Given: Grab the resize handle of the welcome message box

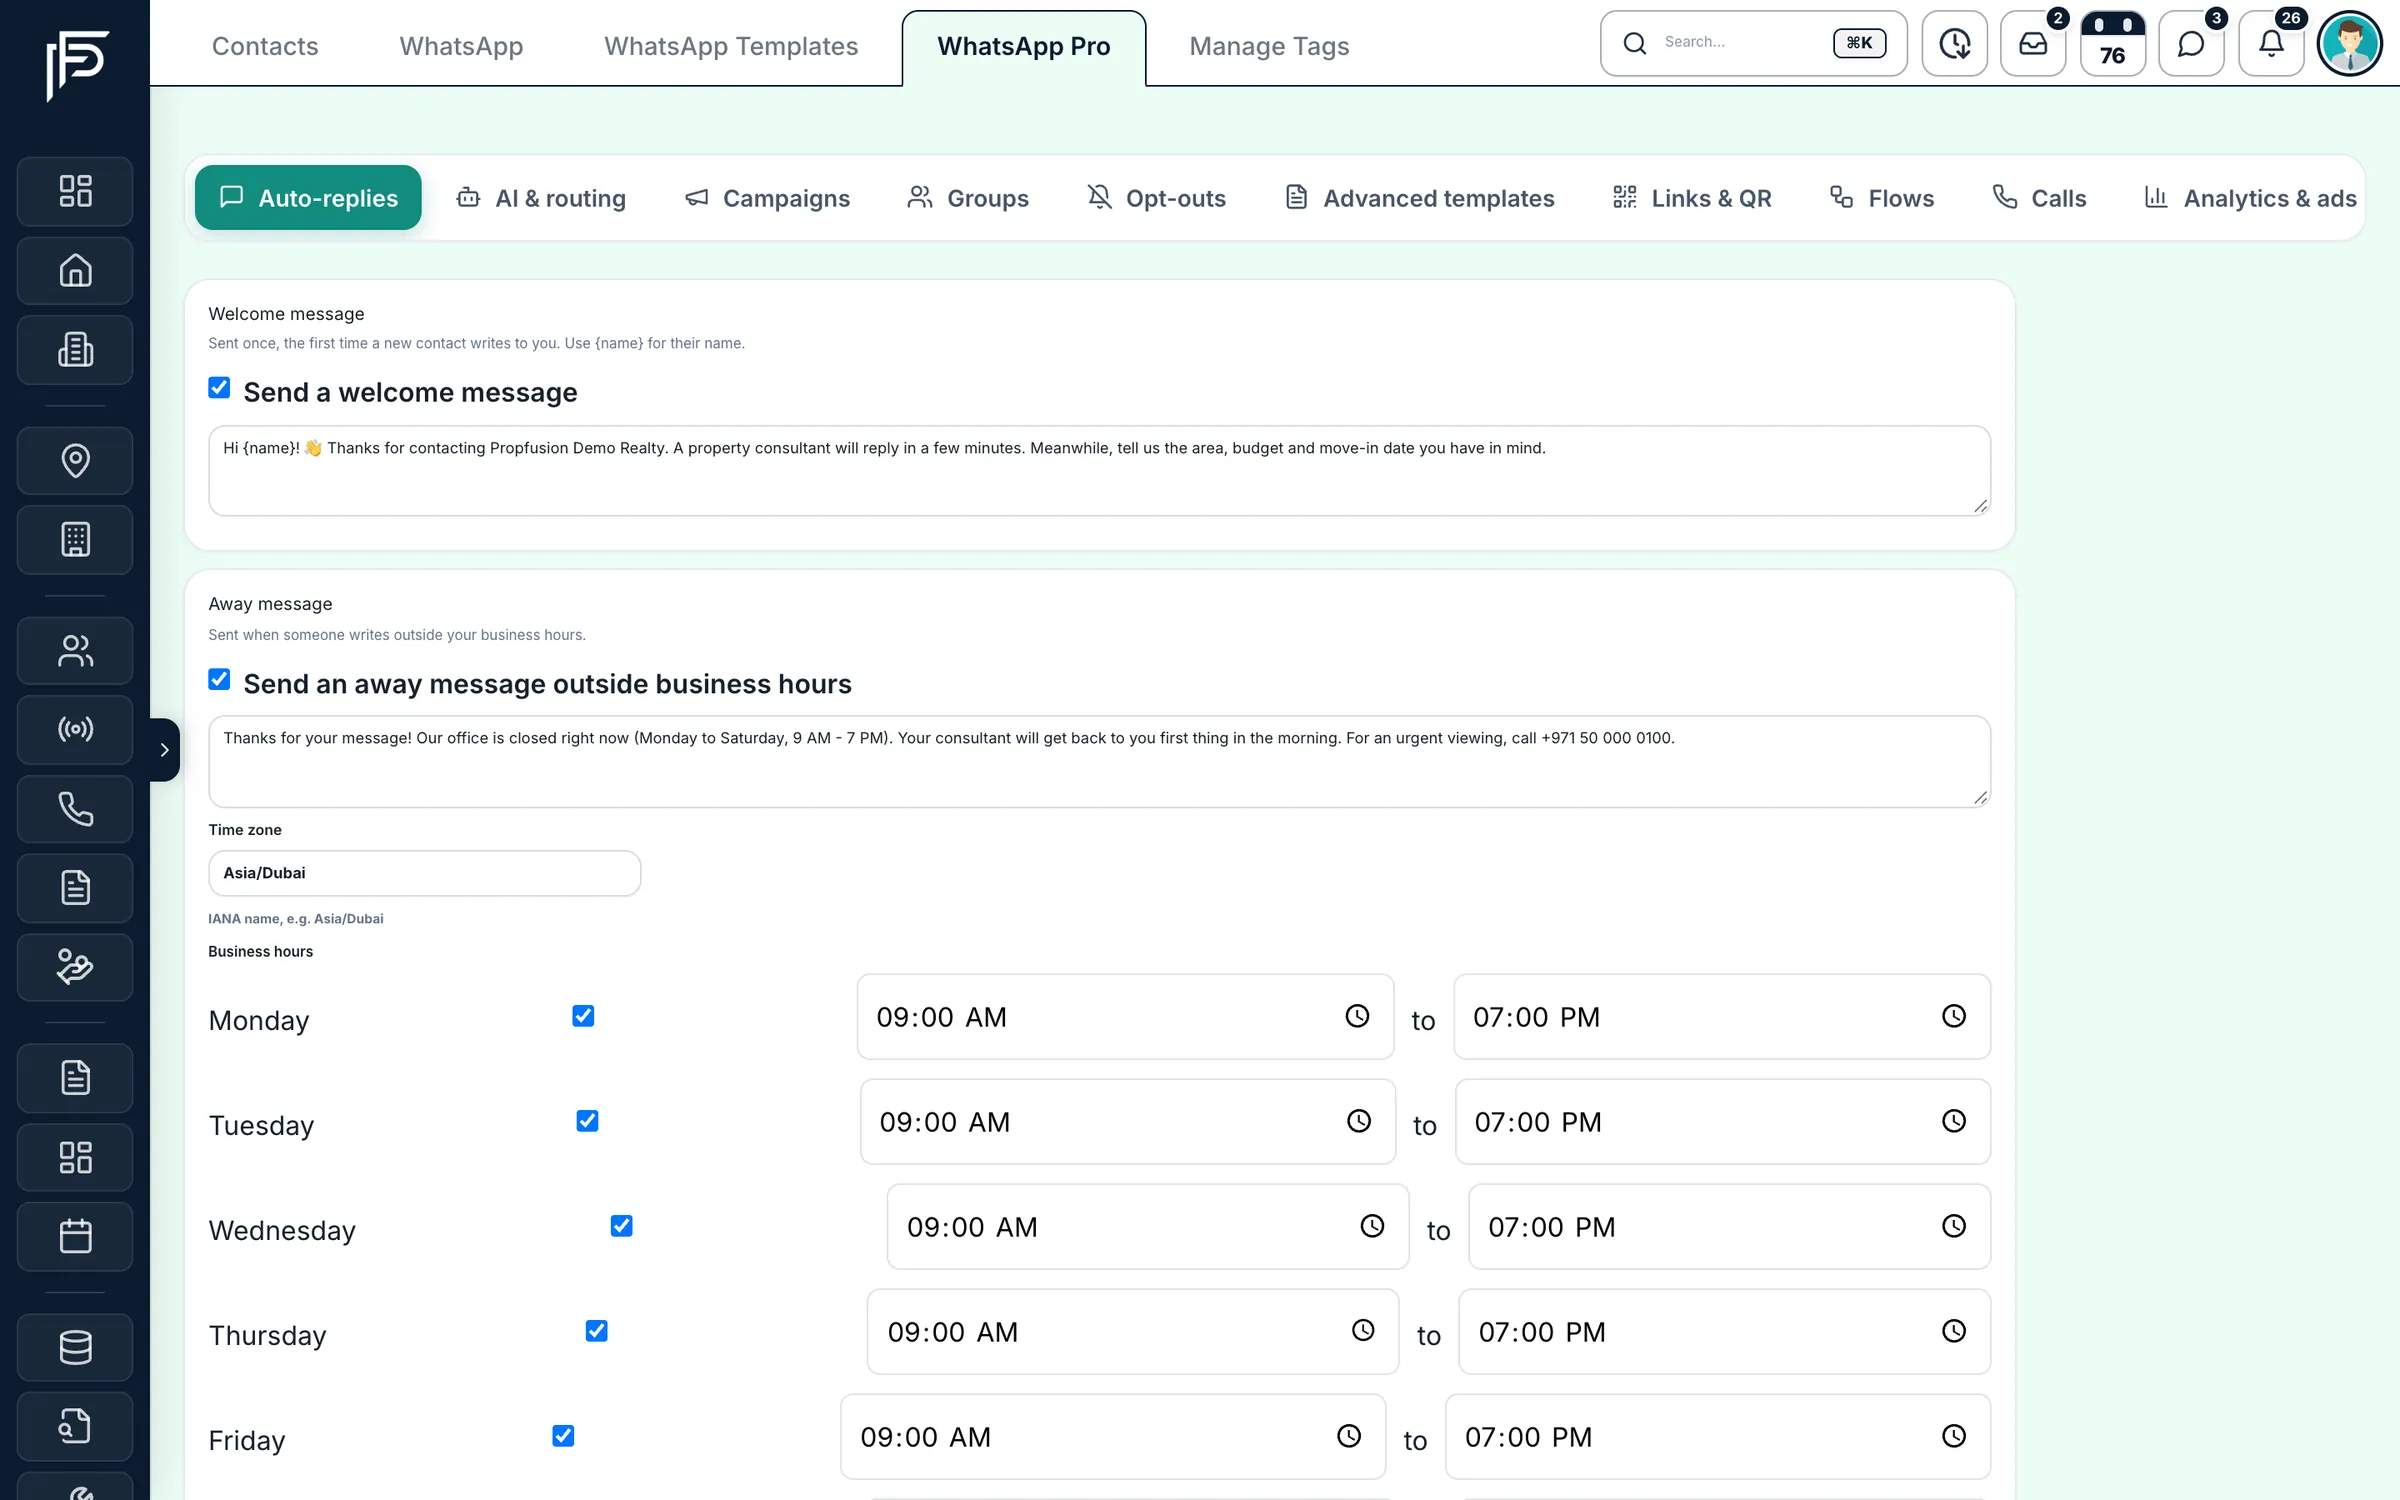Looking at the screenshot, I should [1980, 506].
